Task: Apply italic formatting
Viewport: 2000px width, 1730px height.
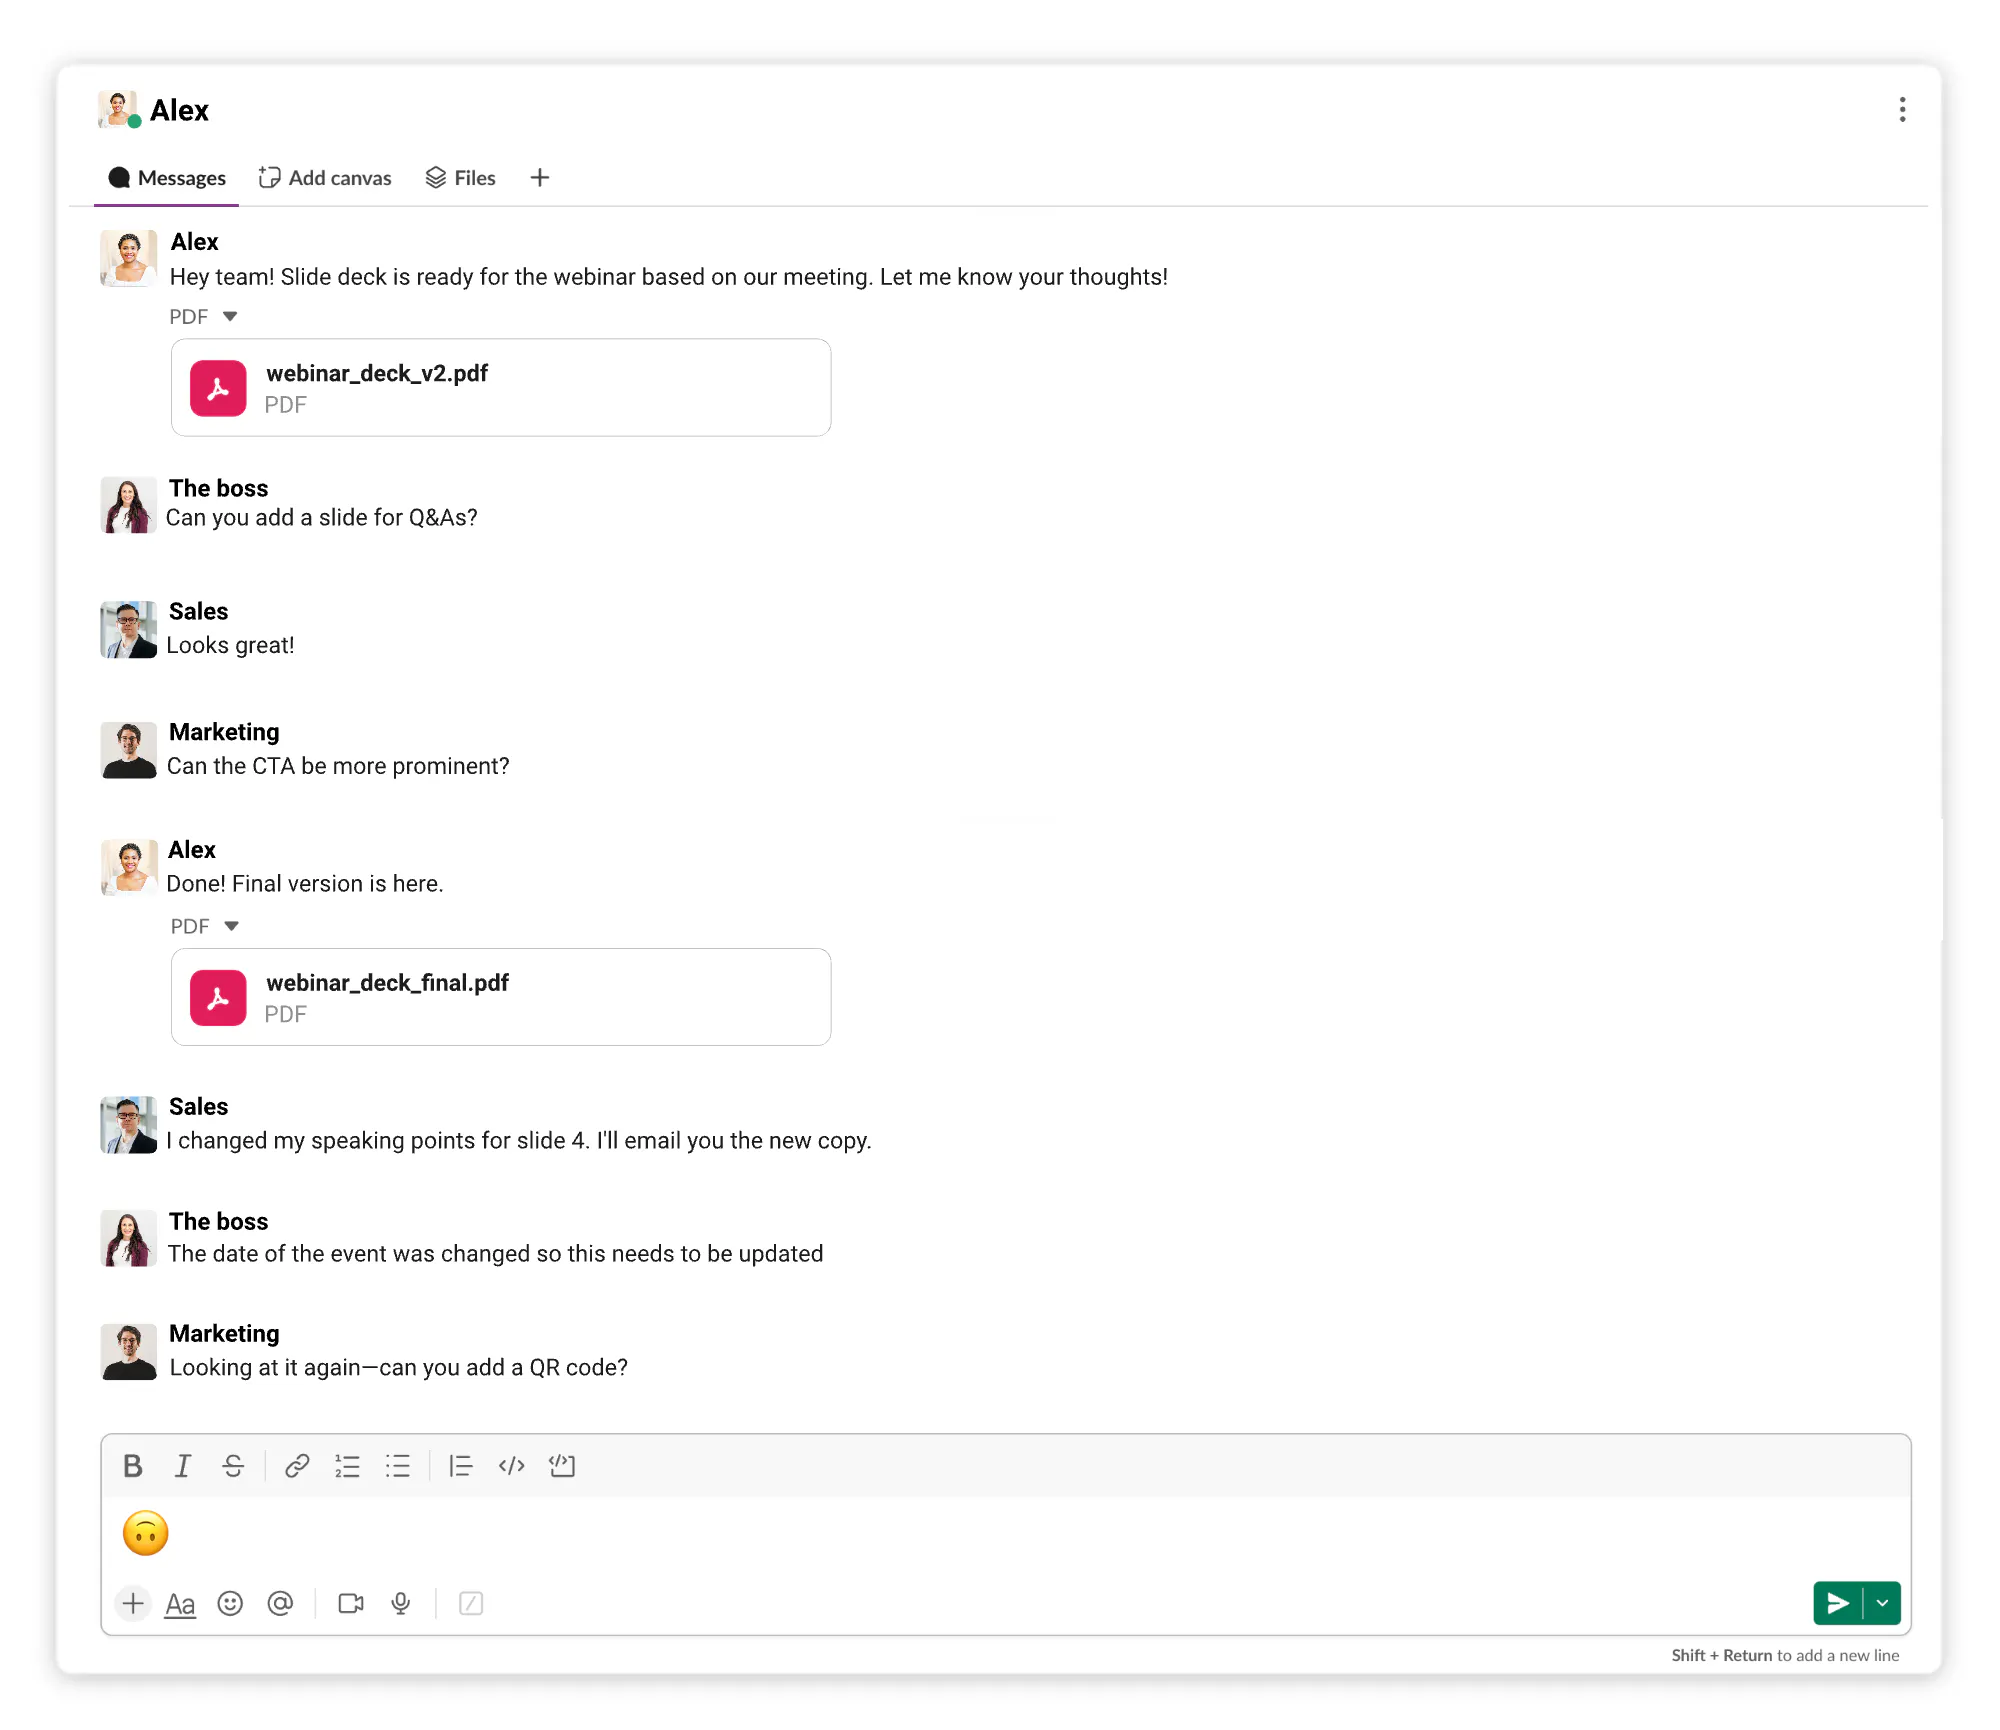Action: [x=183, y=1466]
